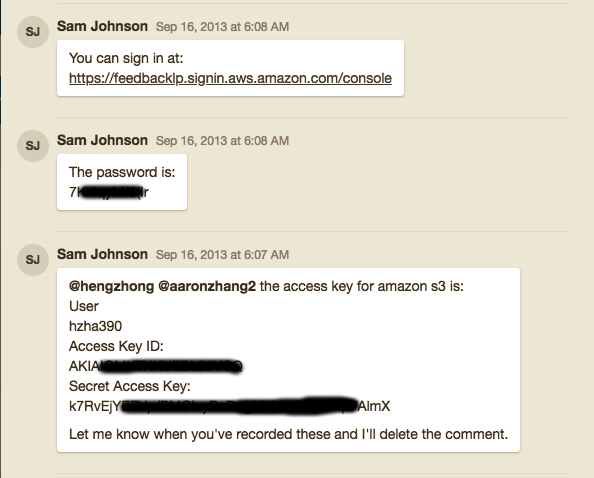The image size is (594, 478).
Task: Open Sam Johnson's name above the access key comment
Action: pos(102,254)
